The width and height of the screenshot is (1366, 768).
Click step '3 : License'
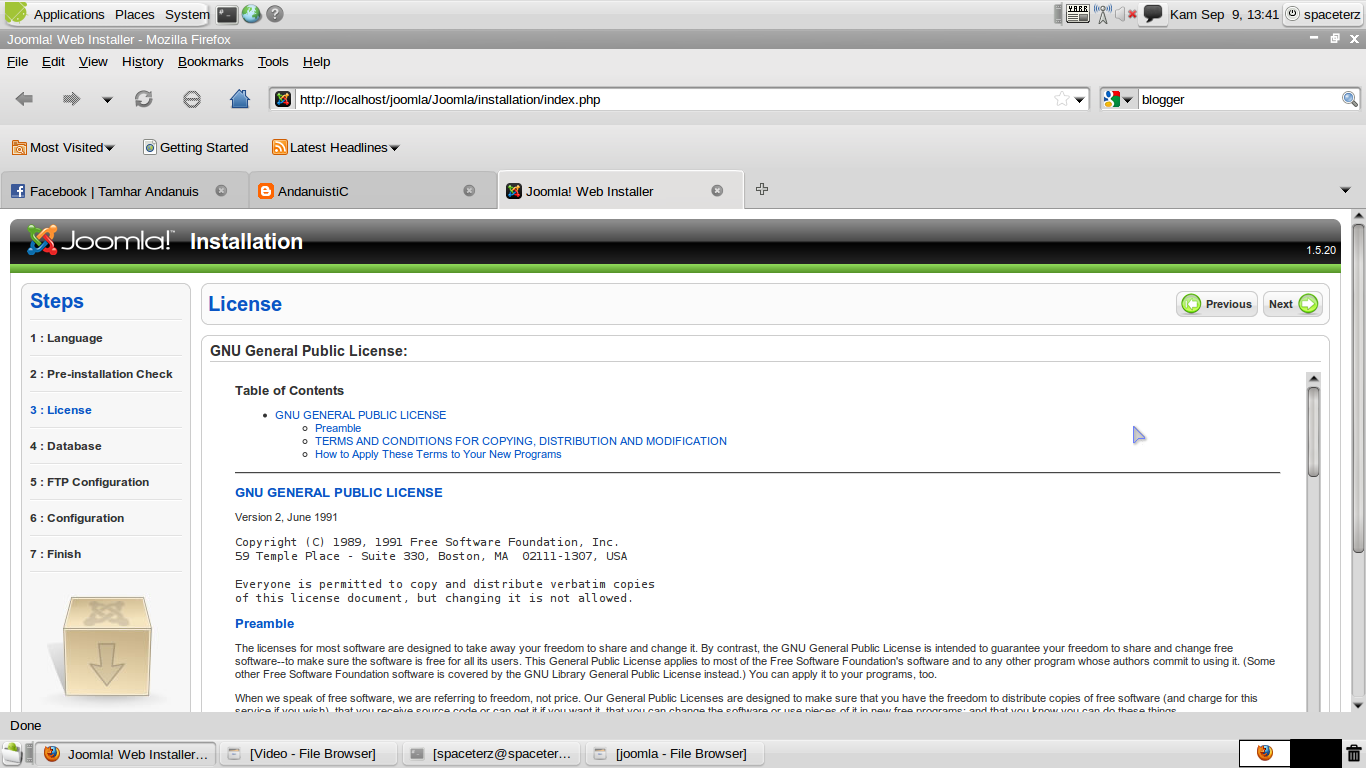click(x=61, y=410)
